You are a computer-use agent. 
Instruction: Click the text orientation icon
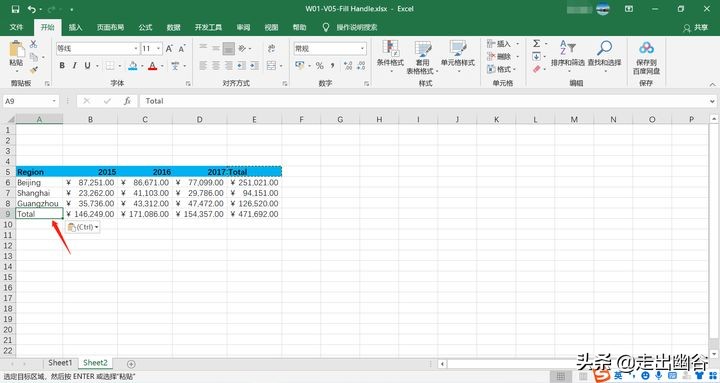click(242, 48)
